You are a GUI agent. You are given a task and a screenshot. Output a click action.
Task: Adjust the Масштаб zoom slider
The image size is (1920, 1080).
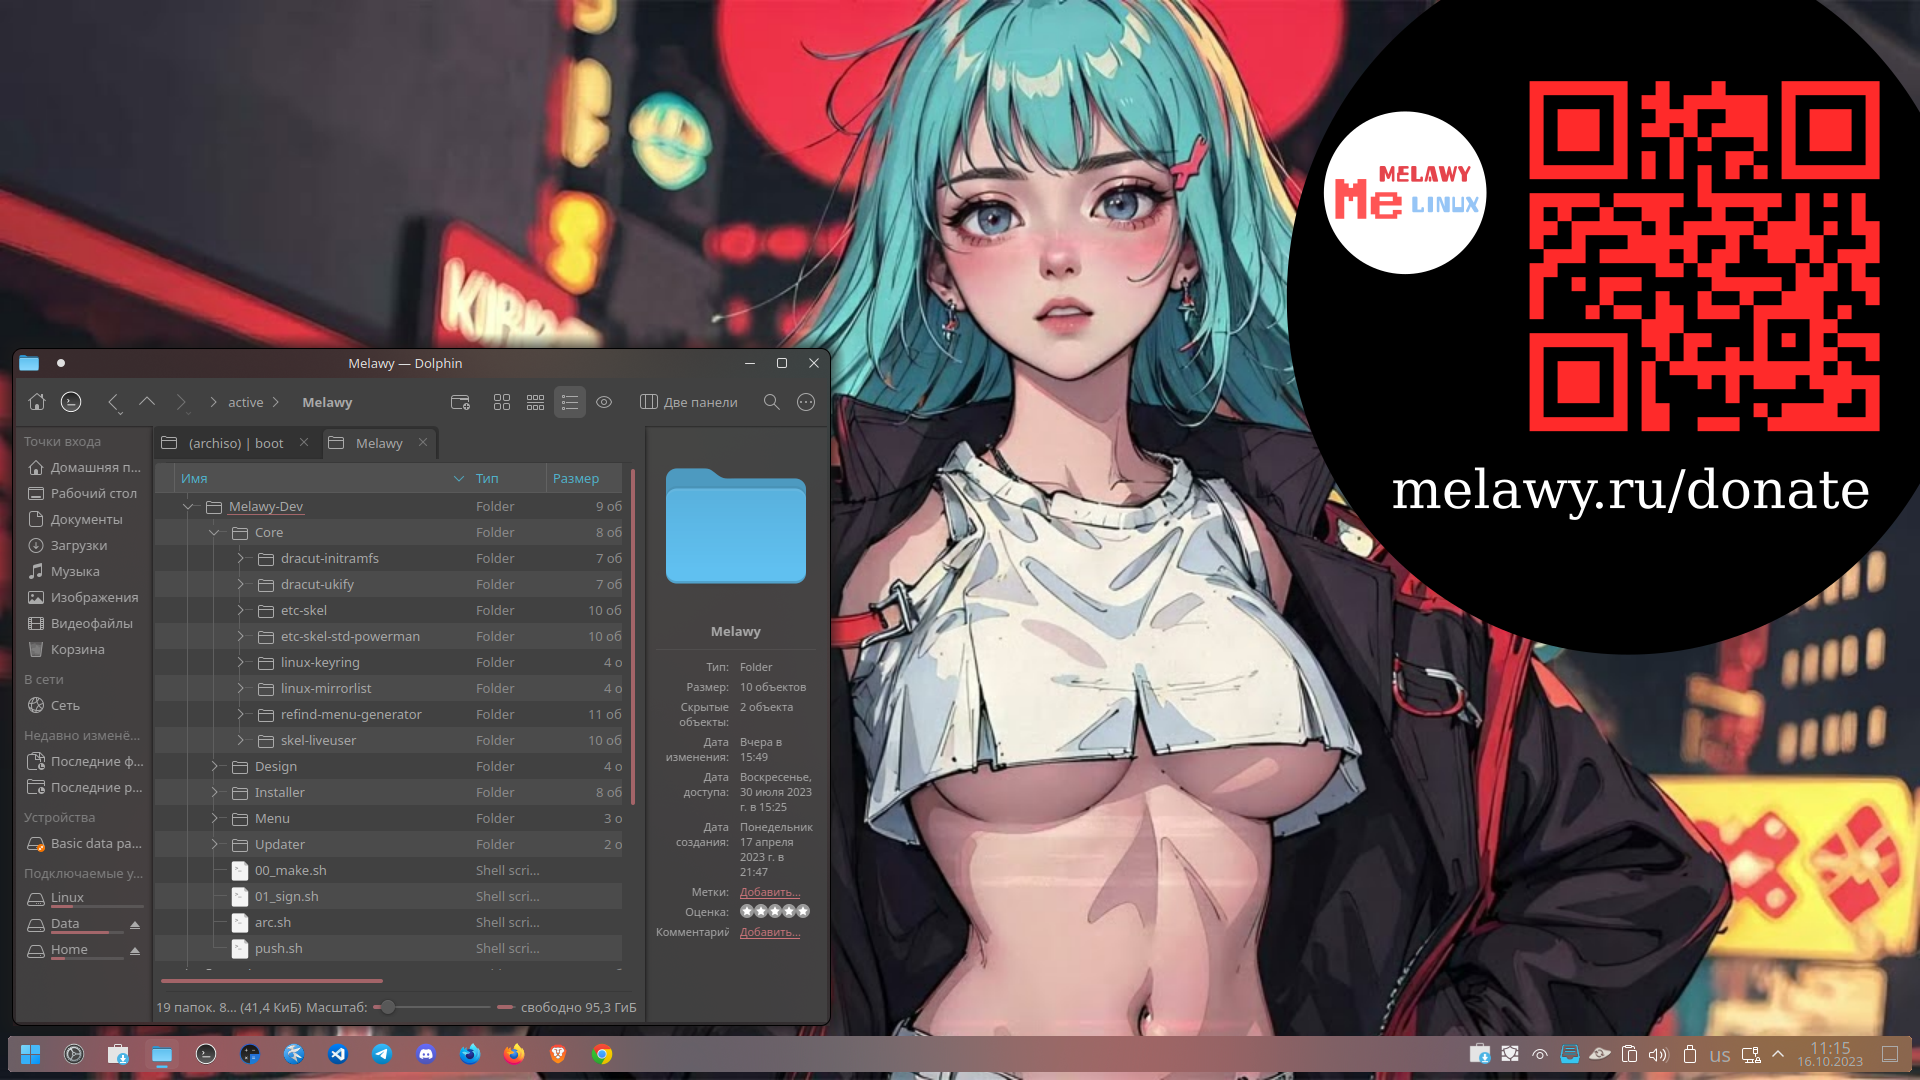tap(387, 1007)
